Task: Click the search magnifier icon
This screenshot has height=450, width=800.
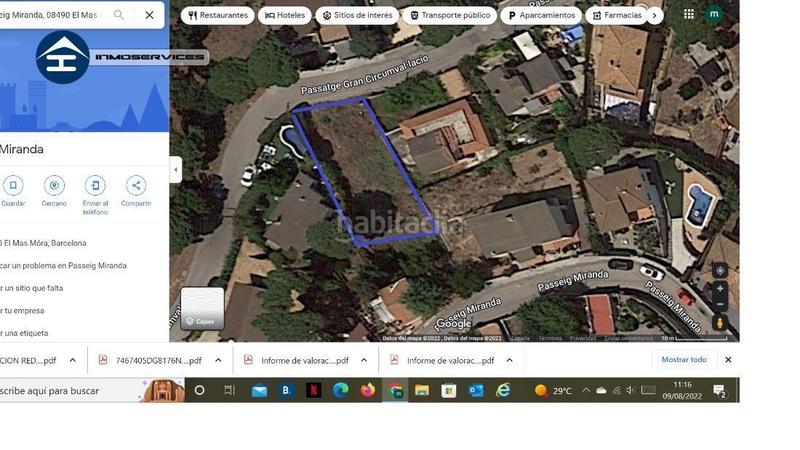Action: pos(118,15)
